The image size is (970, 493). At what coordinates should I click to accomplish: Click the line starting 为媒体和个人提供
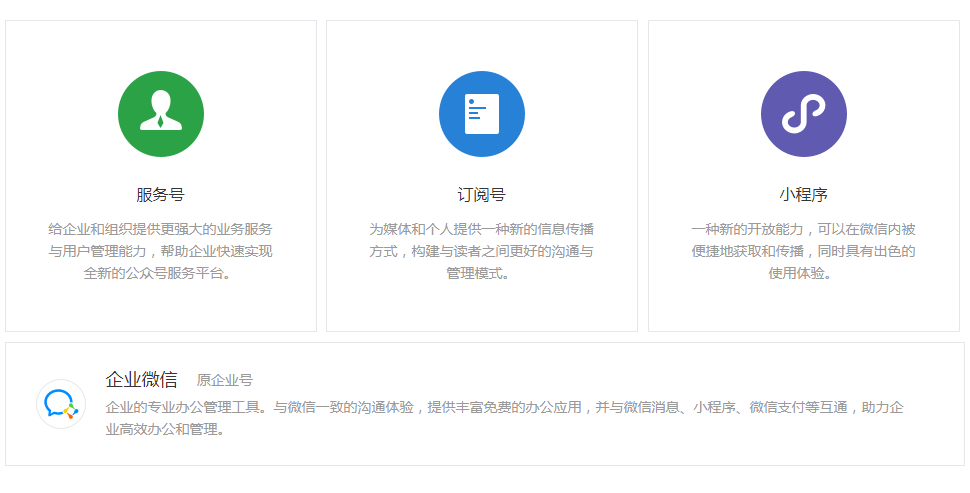pos(482,229)
